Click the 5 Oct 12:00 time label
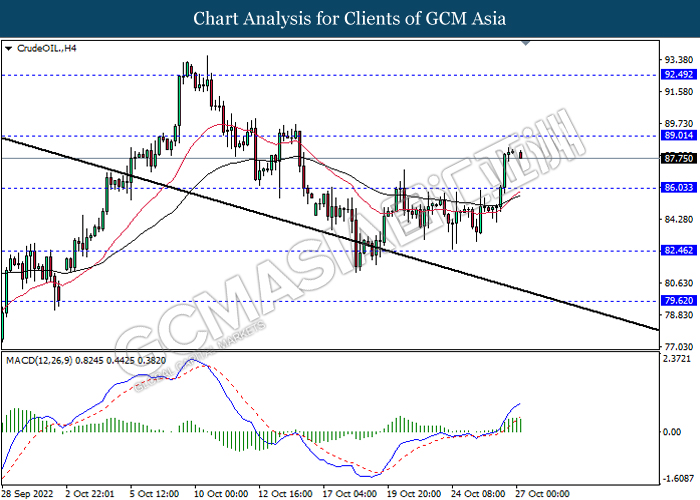This screenshot has width=700, height=500. 154,494
